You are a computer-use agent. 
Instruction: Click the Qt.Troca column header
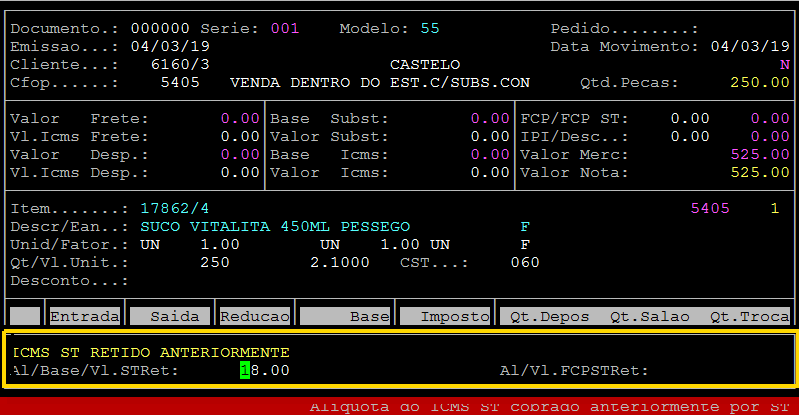749,316
